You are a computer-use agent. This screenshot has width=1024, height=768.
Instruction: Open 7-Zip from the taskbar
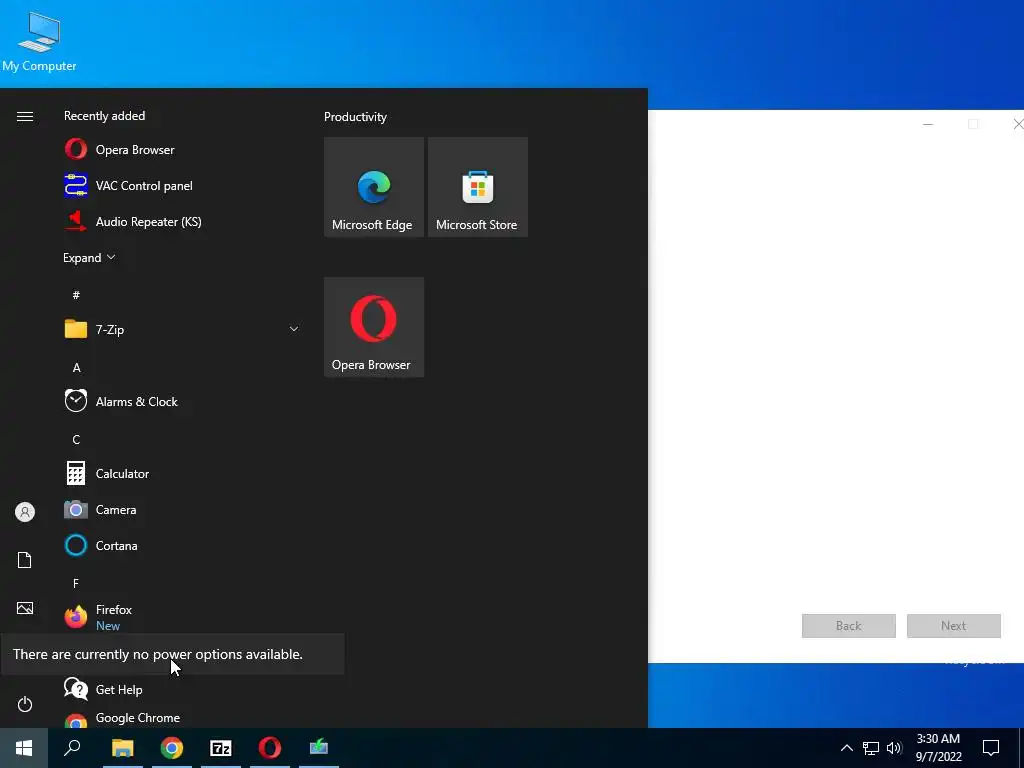pos(221,748)
